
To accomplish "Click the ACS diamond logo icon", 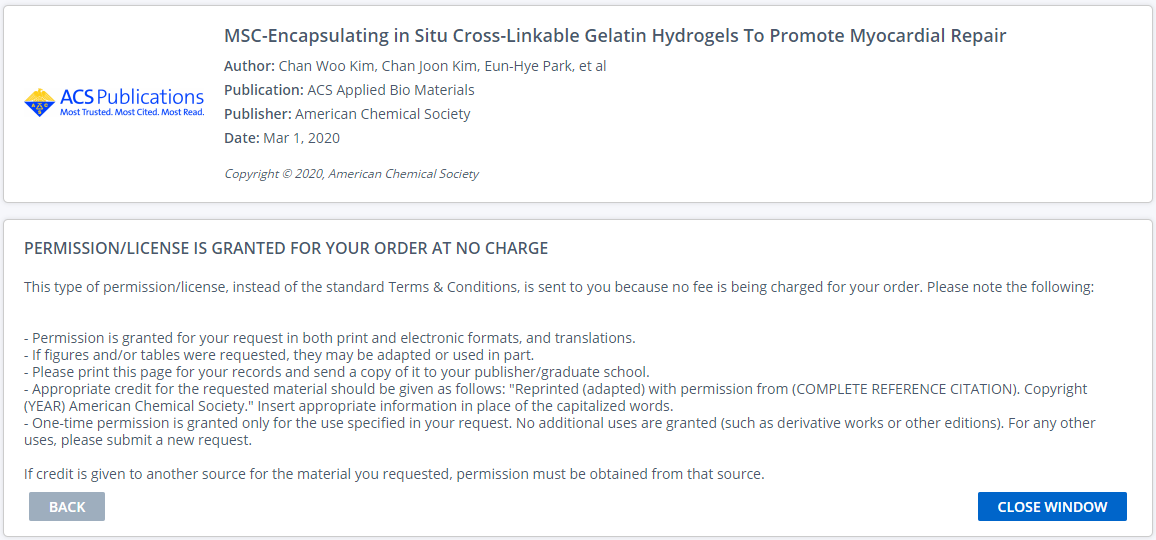I will click(40, 102).
